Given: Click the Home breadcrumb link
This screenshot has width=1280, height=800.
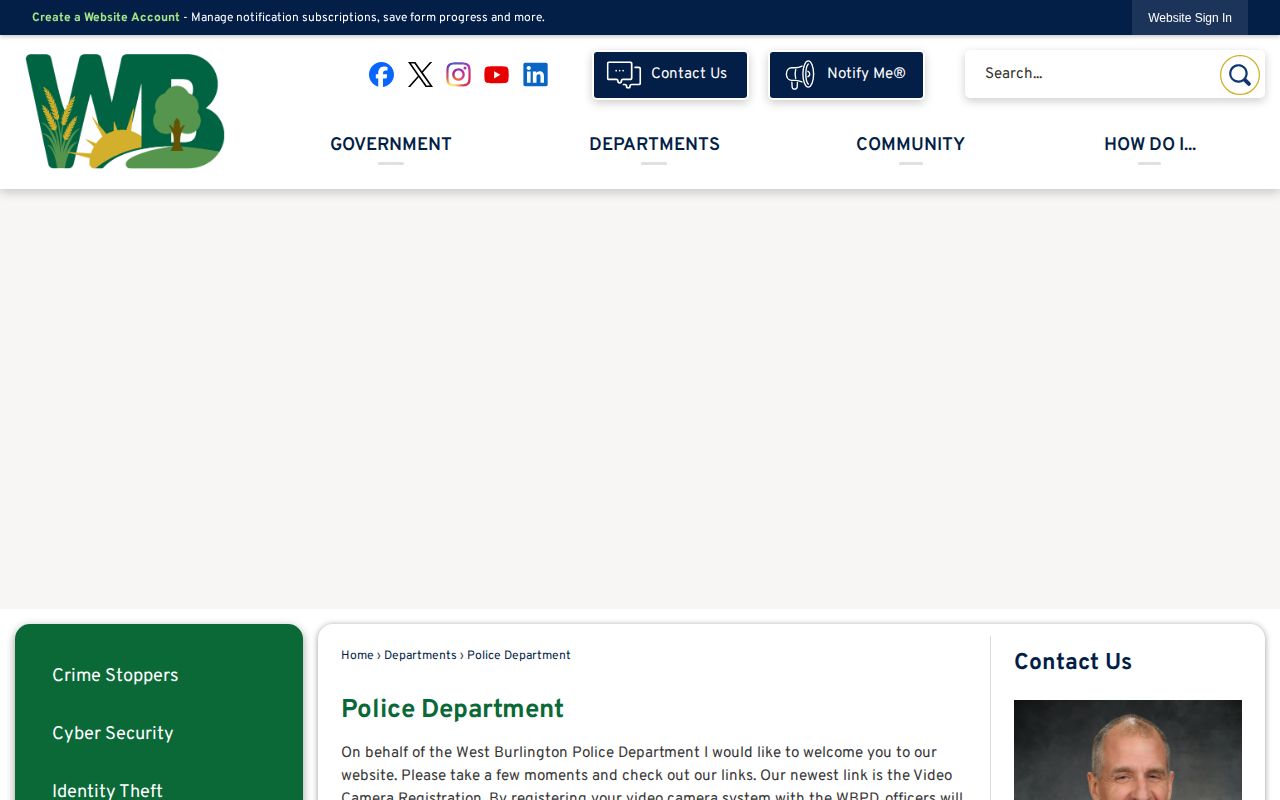Looking at the screenshot, I should [357, 656].
